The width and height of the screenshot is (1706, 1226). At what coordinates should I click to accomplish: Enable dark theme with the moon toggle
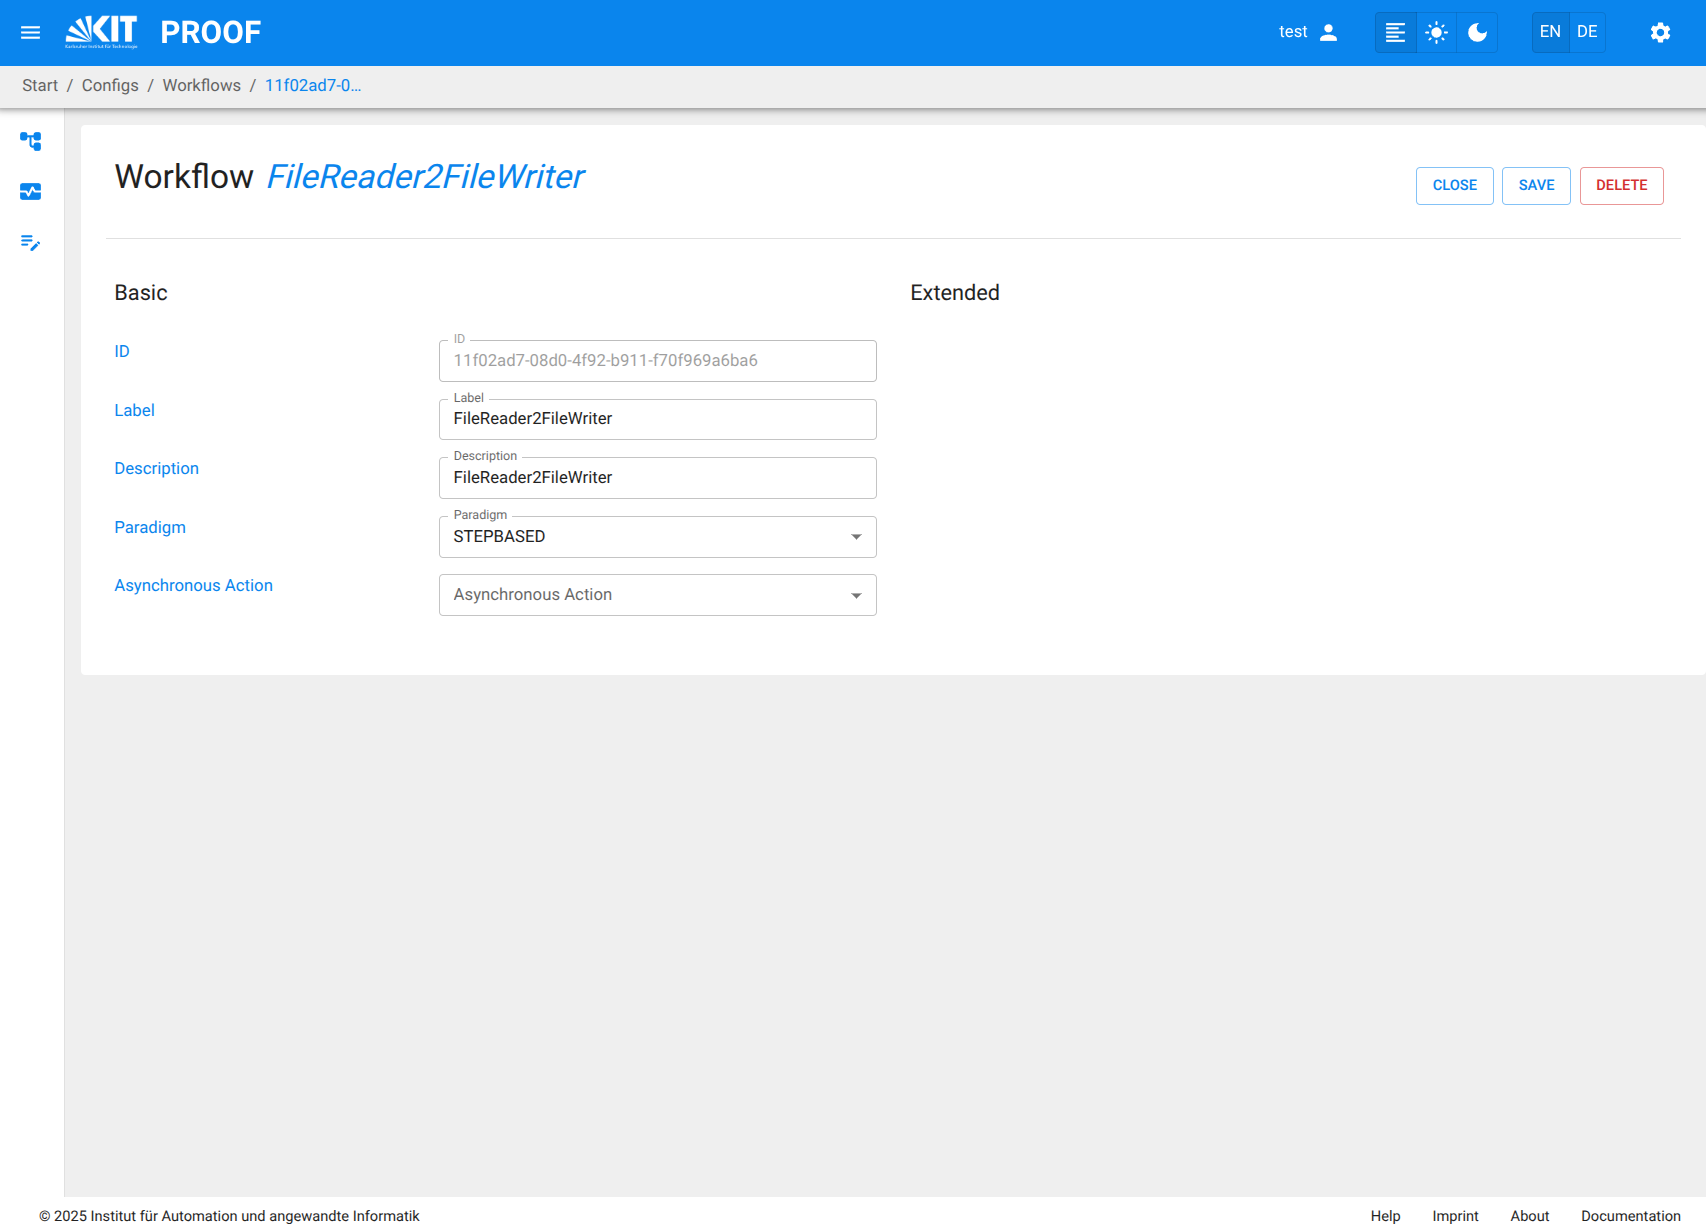(x=1477, y=32)
